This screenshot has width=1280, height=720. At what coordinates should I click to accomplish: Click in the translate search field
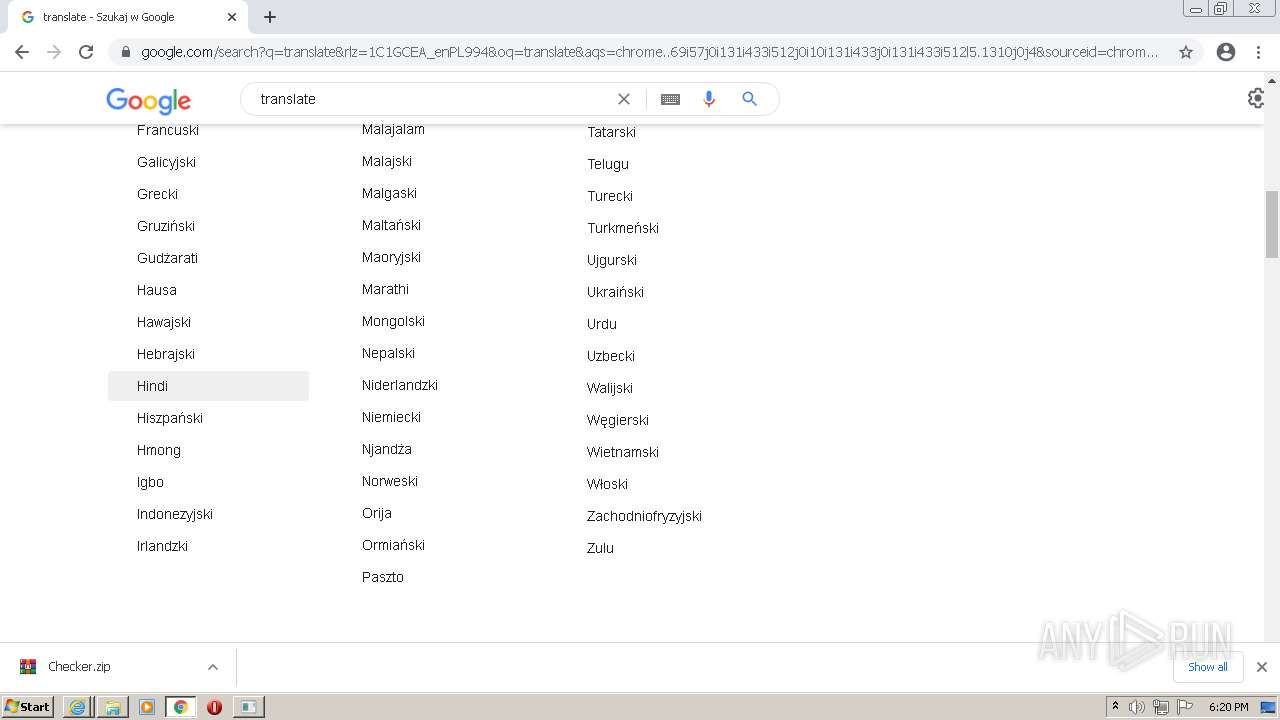430,99
